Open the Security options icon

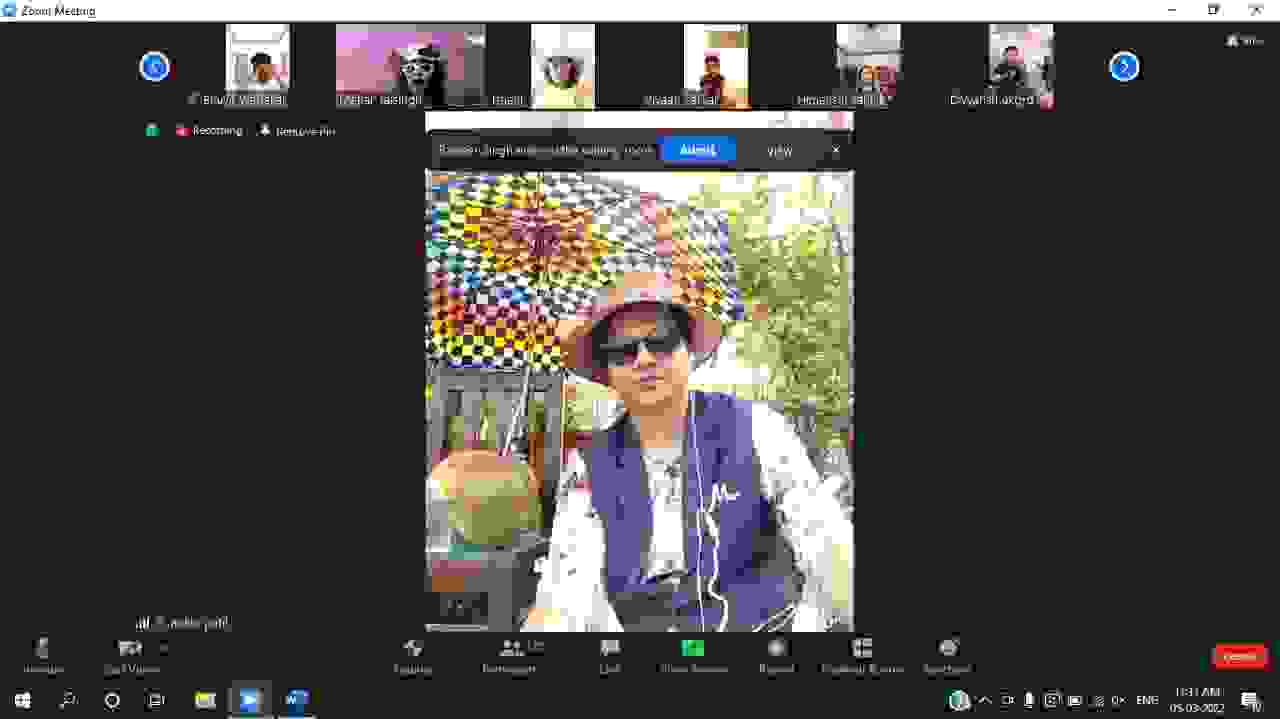click(413, 650)
